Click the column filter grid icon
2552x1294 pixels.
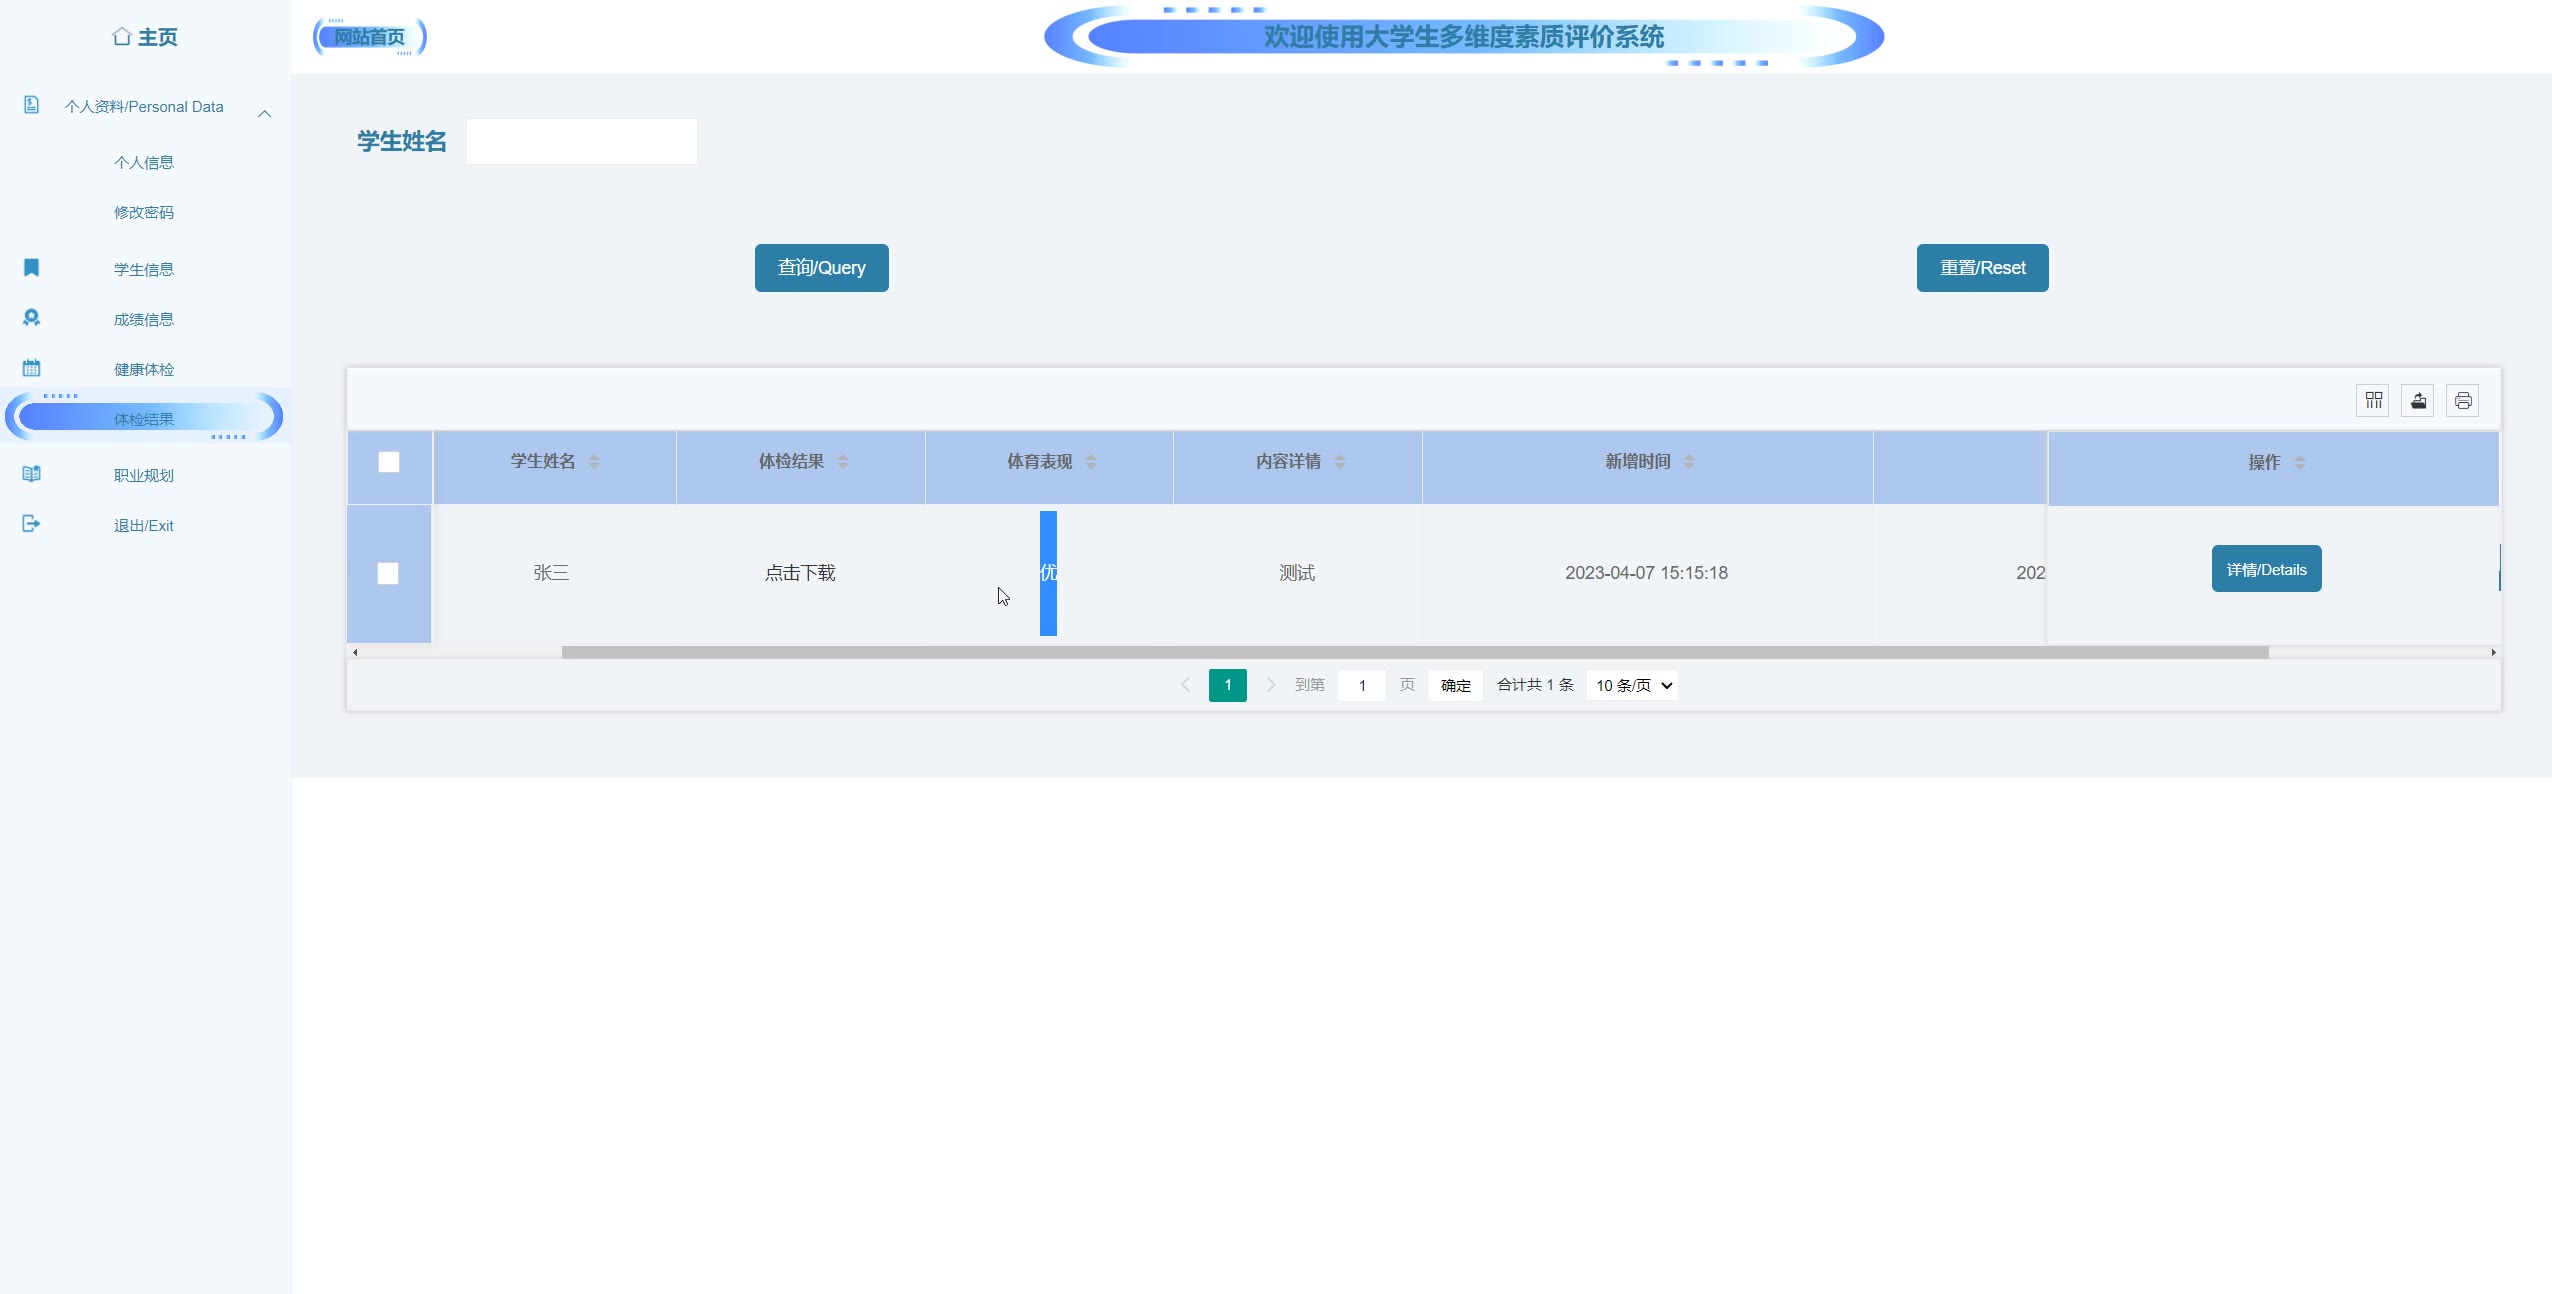point(2373,401)
